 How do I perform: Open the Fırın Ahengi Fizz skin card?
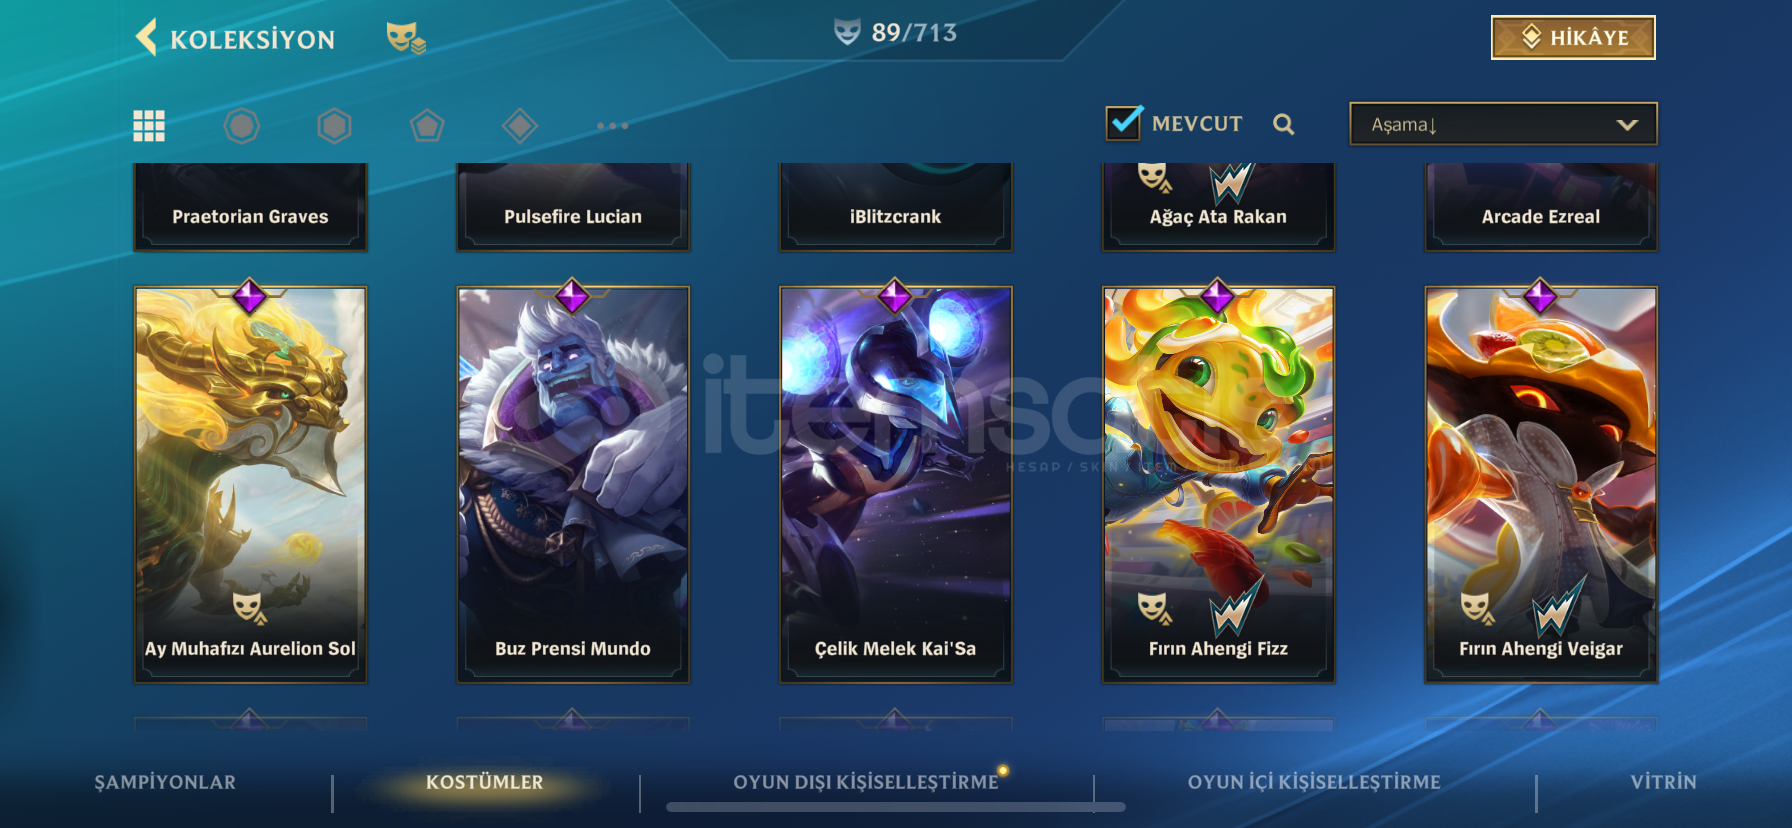(x=1218, y=484)
